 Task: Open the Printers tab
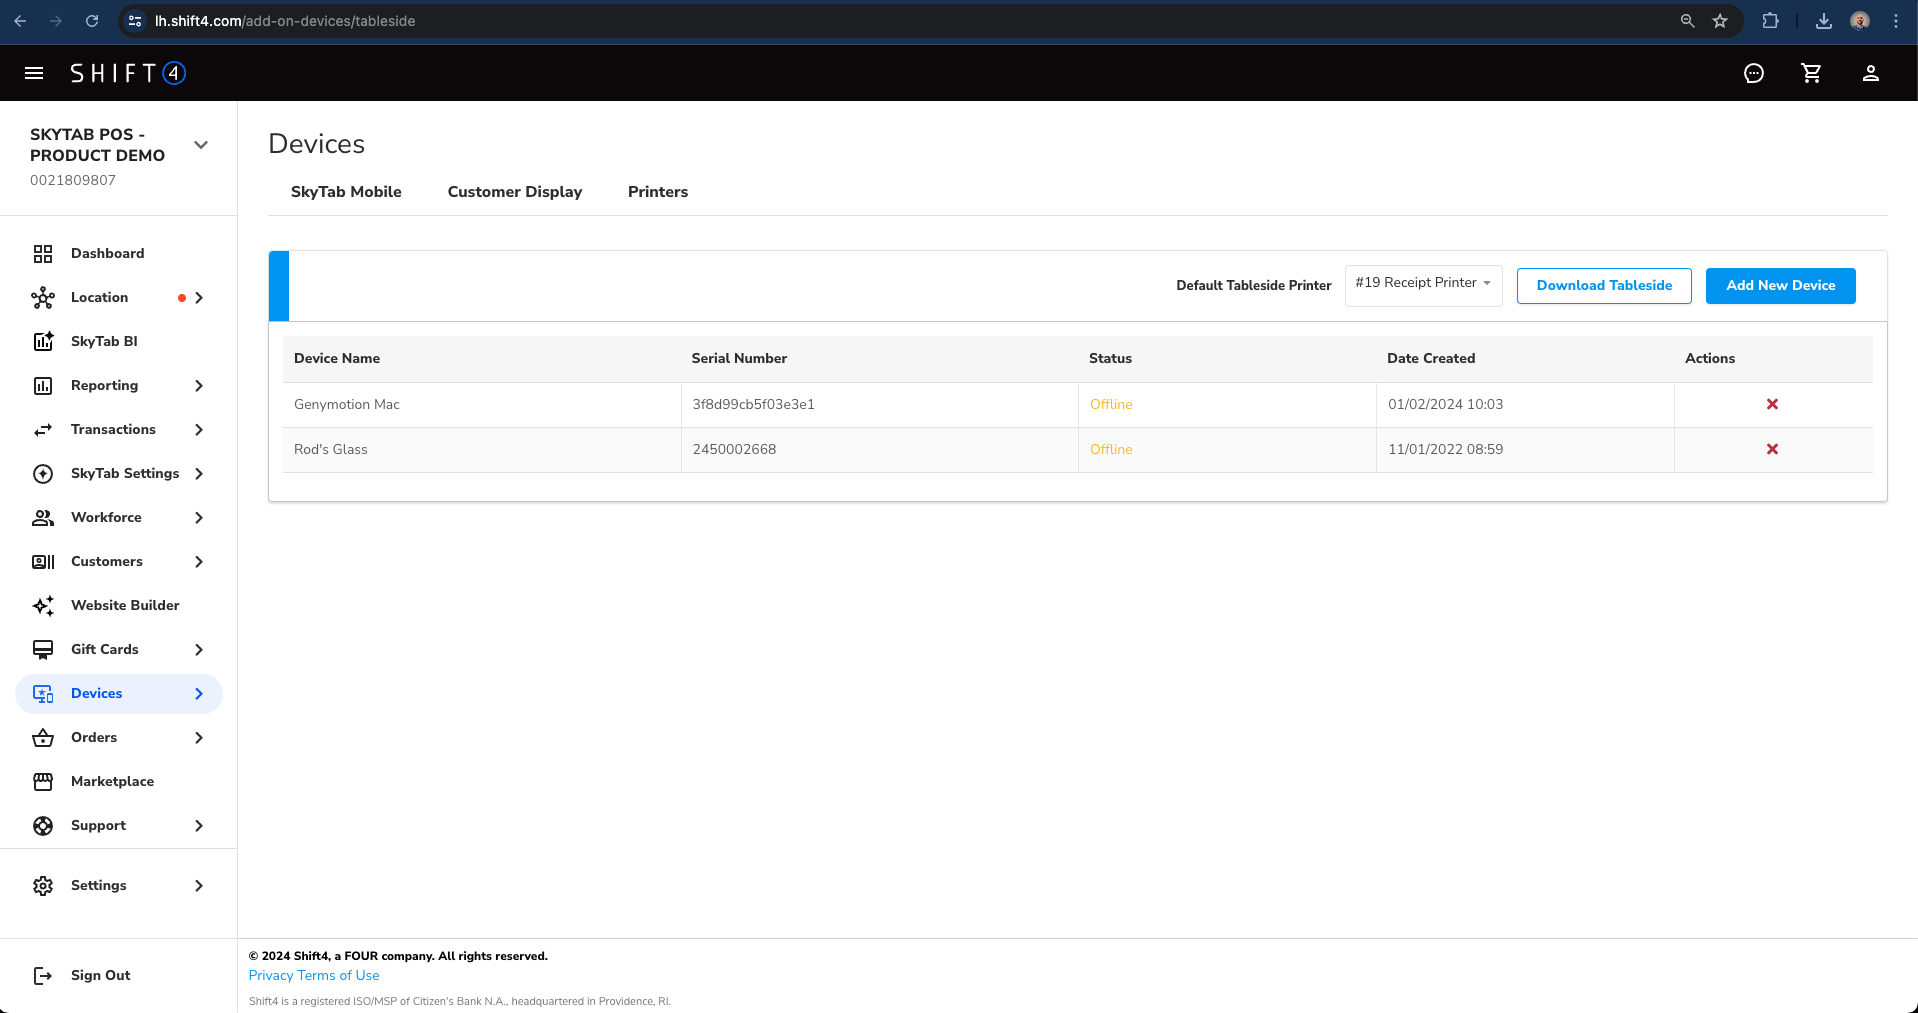657,192
